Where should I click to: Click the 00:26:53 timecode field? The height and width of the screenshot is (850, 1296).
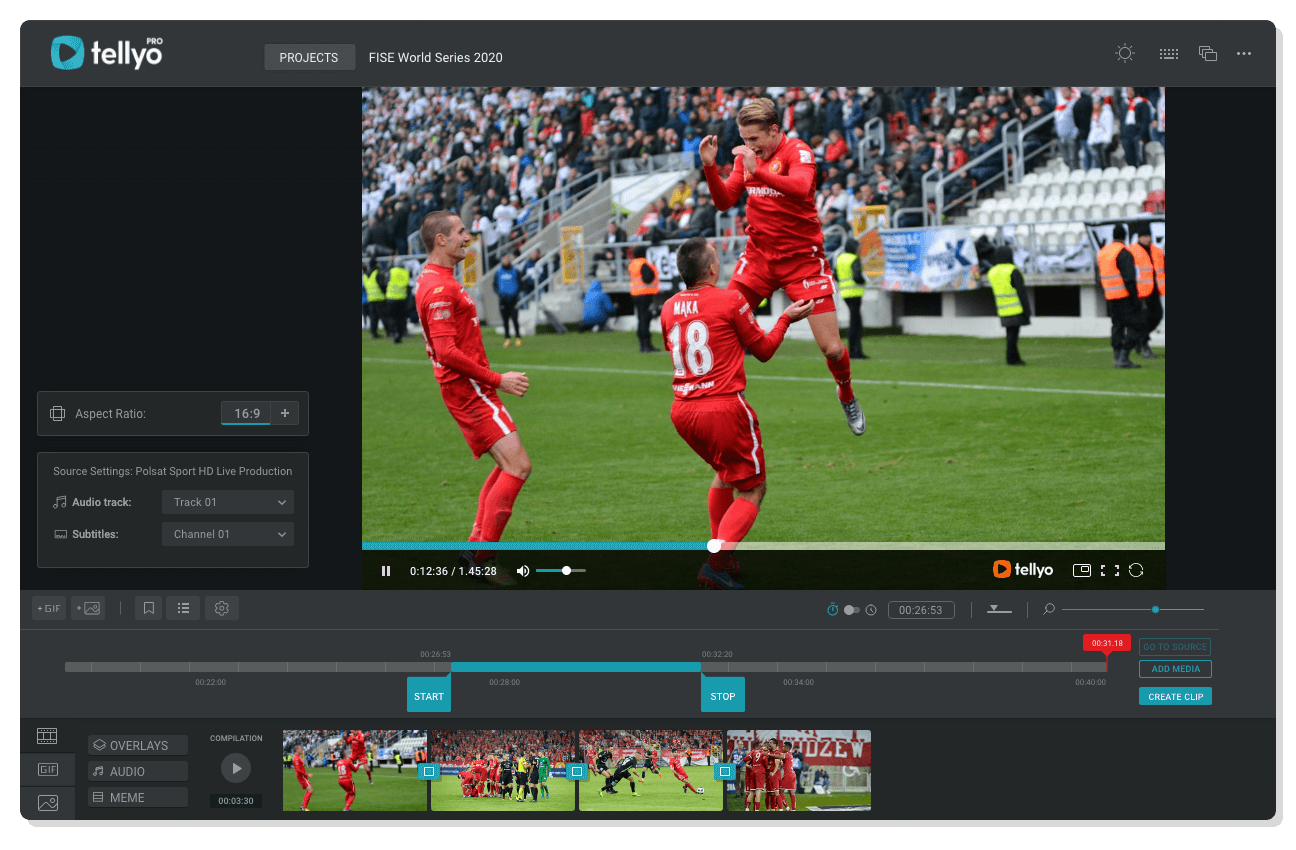pos(921,610)
